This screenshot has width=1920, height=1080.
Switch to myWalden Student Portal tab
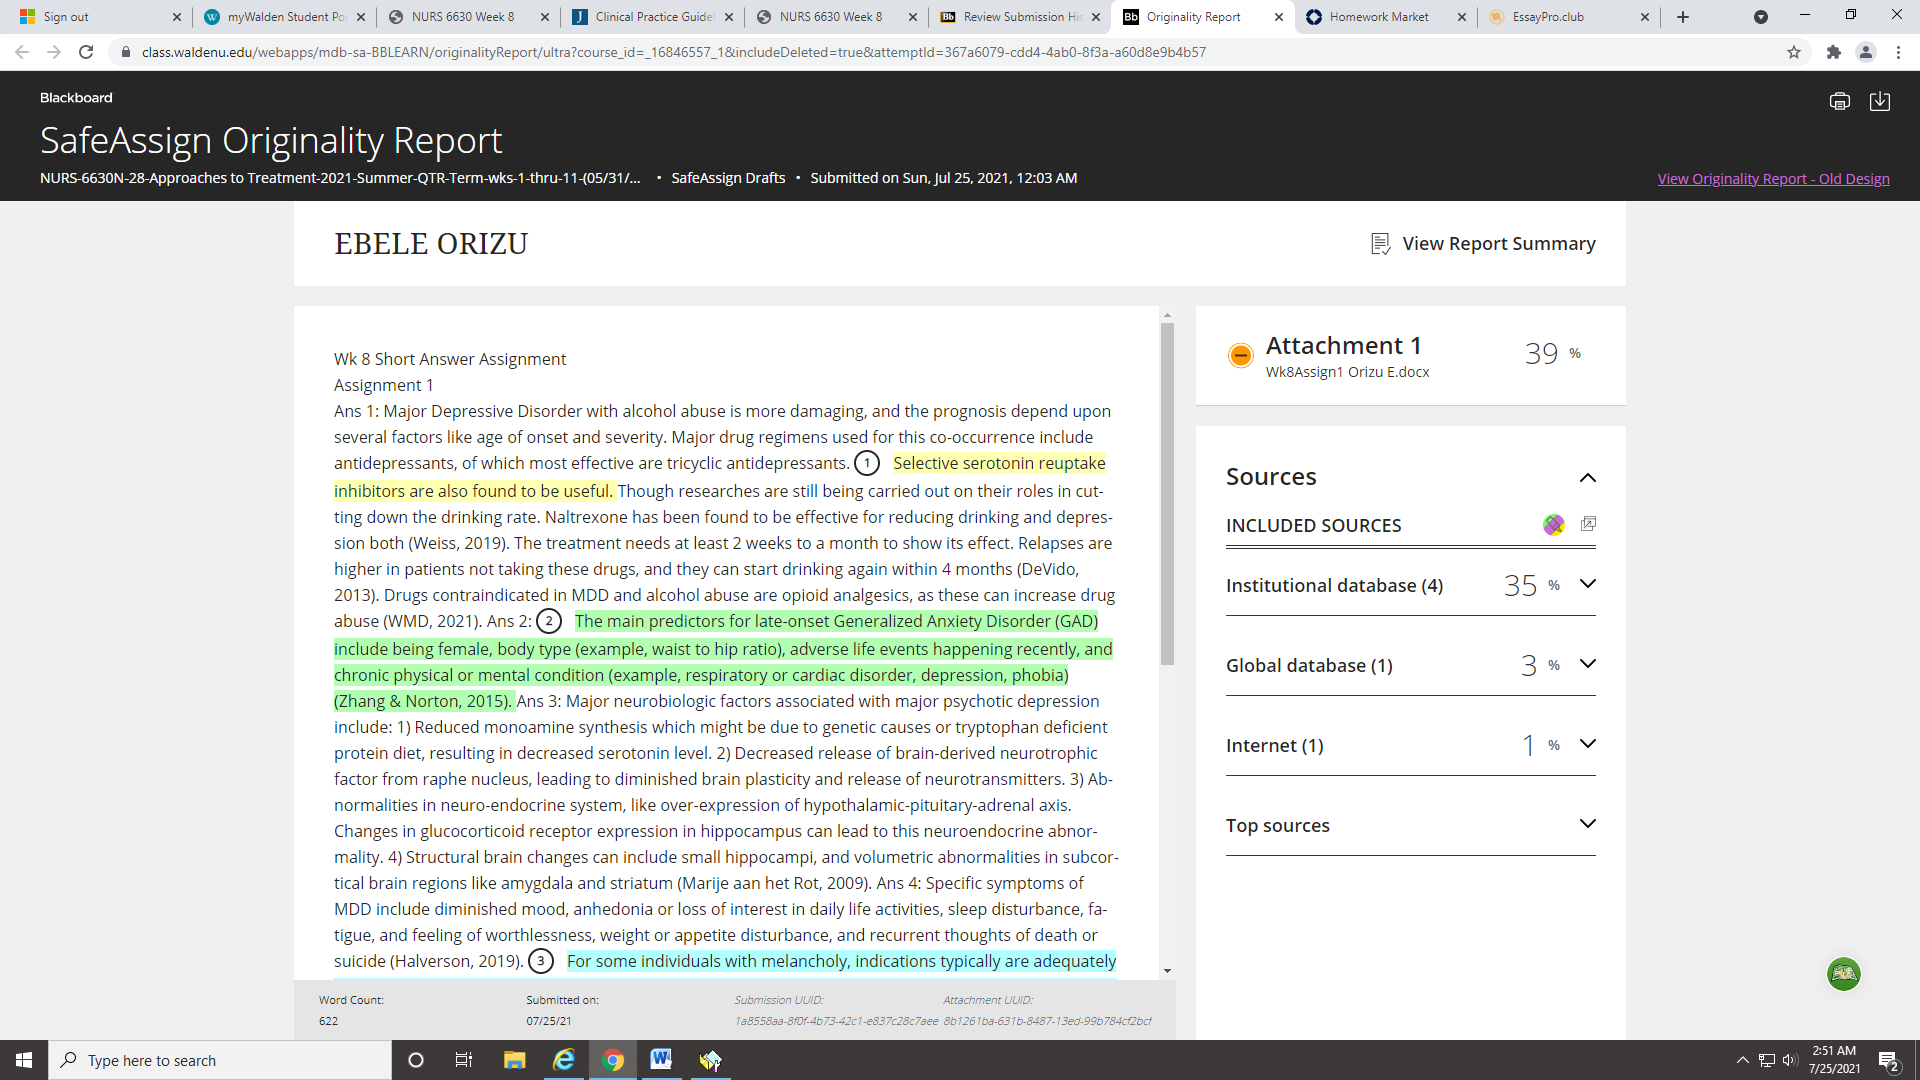282,17
